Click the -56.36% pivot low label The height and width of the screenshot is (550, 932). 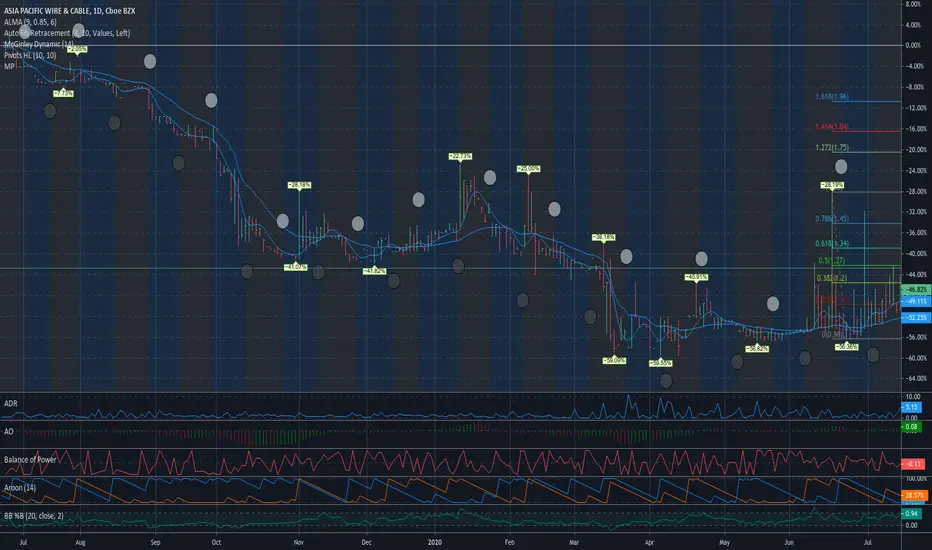[x=846, y=346]
